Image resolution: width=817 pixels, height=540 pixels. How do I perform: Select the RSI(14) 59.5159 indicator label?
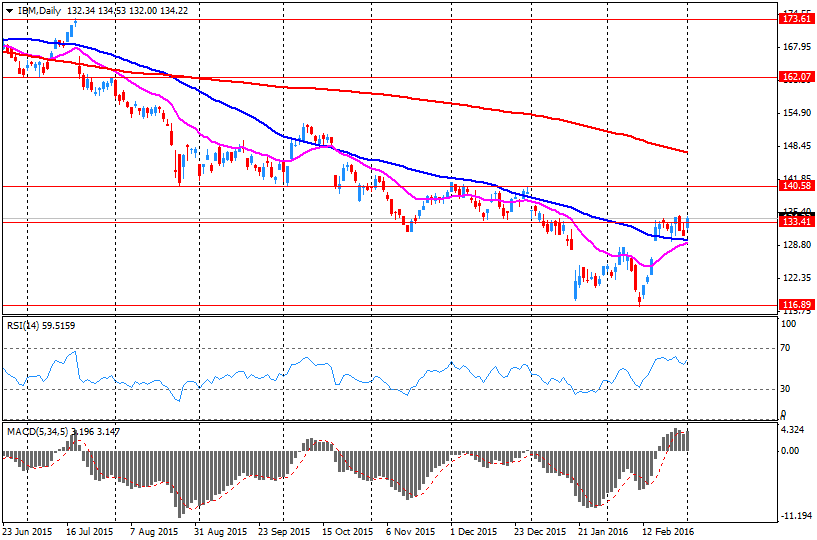pos(41,326)
